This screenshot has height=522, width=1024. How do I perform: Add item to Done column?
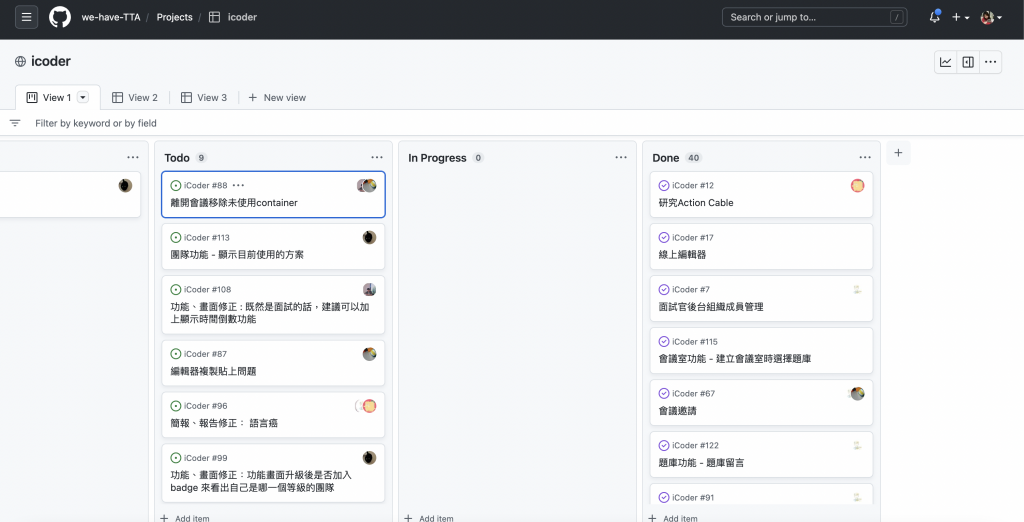[x=673, y=518]
